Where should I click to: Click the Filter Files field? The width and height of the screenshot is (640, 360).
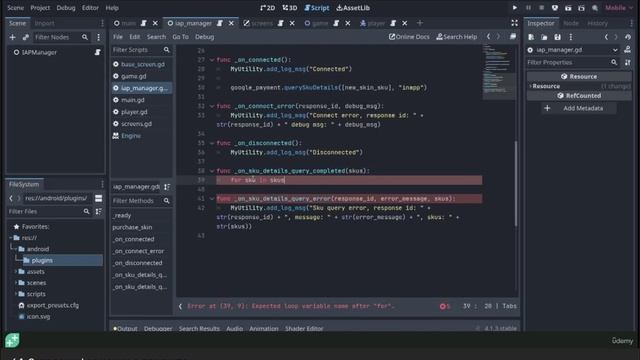(49, 211)
